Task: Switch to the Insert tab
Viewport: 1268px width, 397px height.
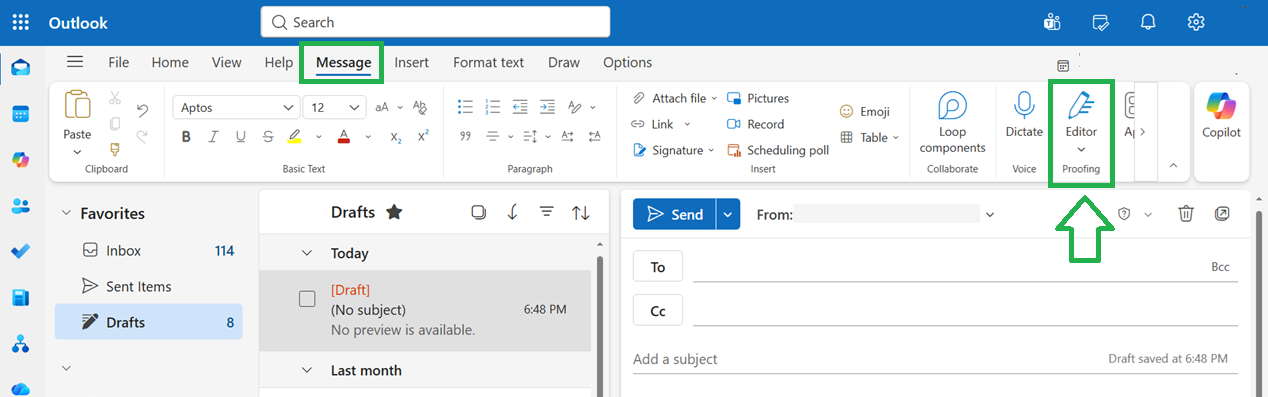Action: [x=412, y=62]
